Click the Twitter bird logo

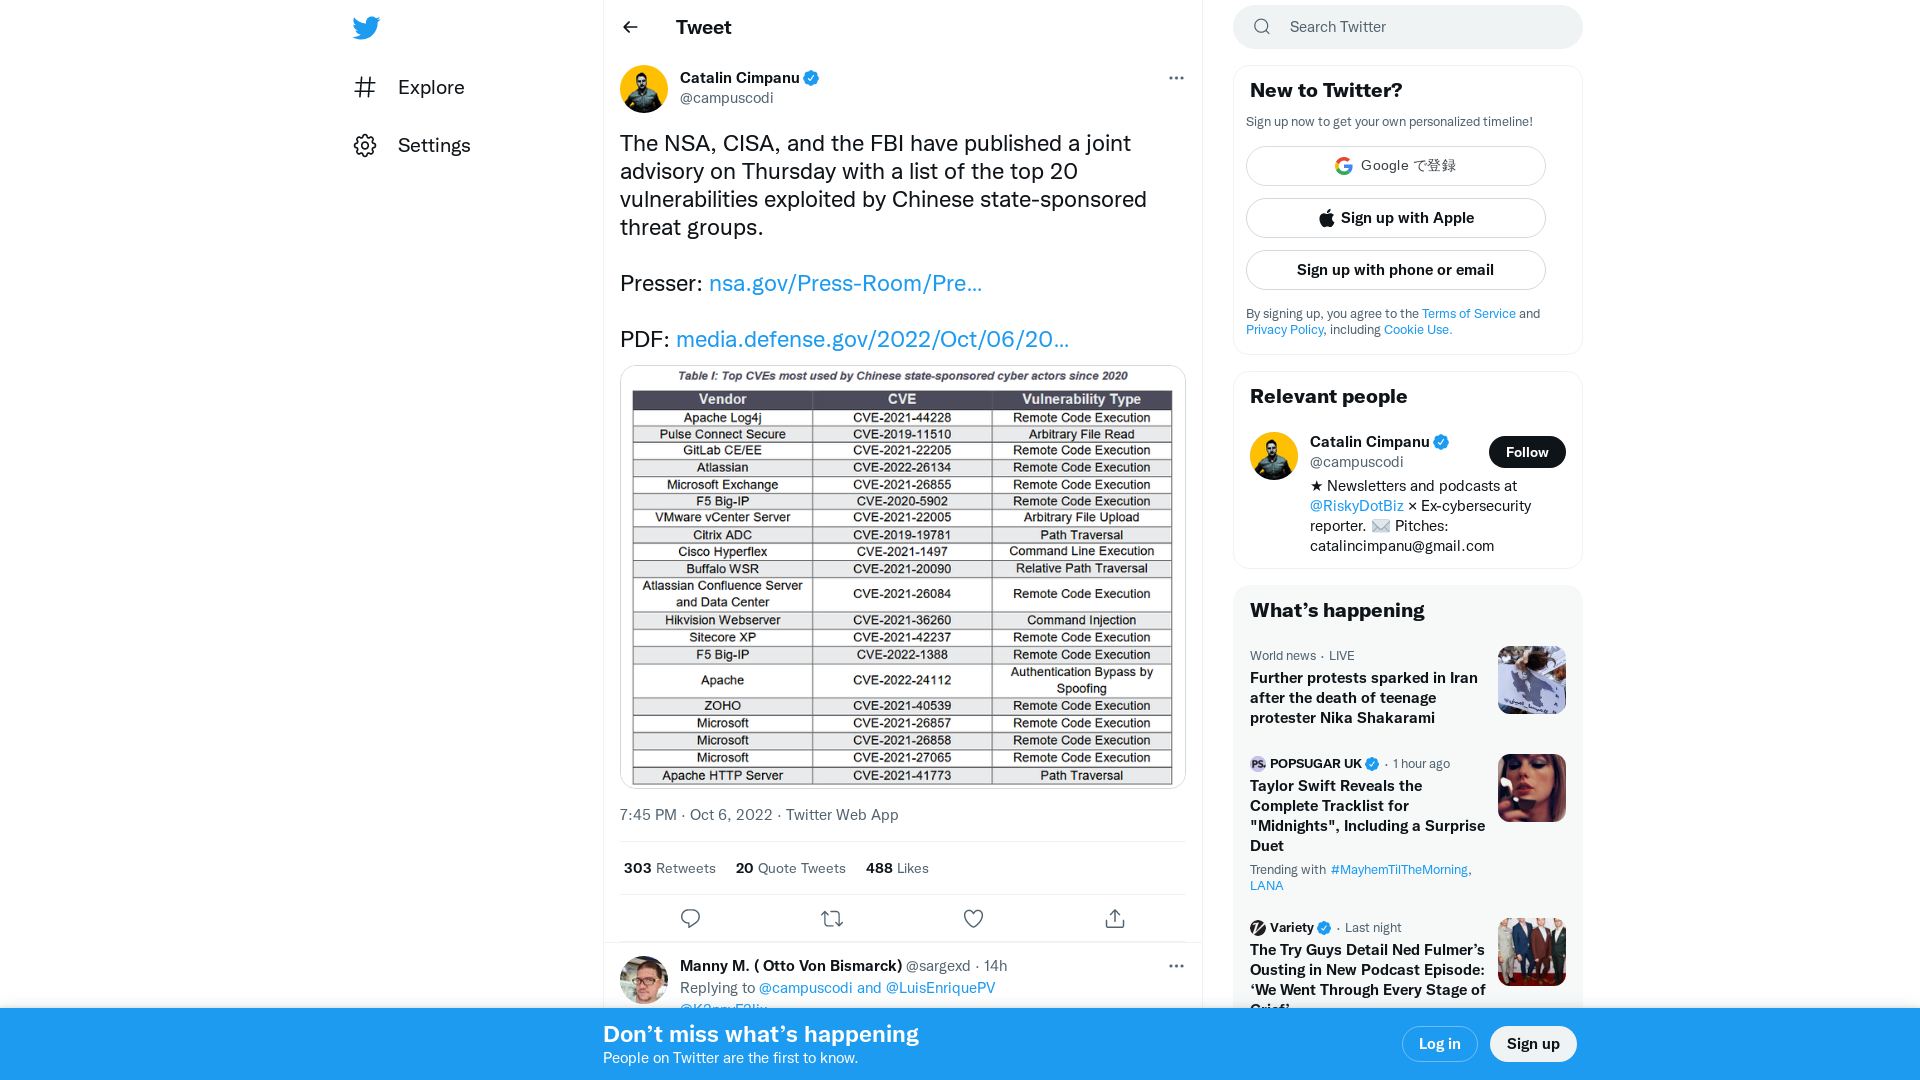pyautogui.click(x=366, y=27)
